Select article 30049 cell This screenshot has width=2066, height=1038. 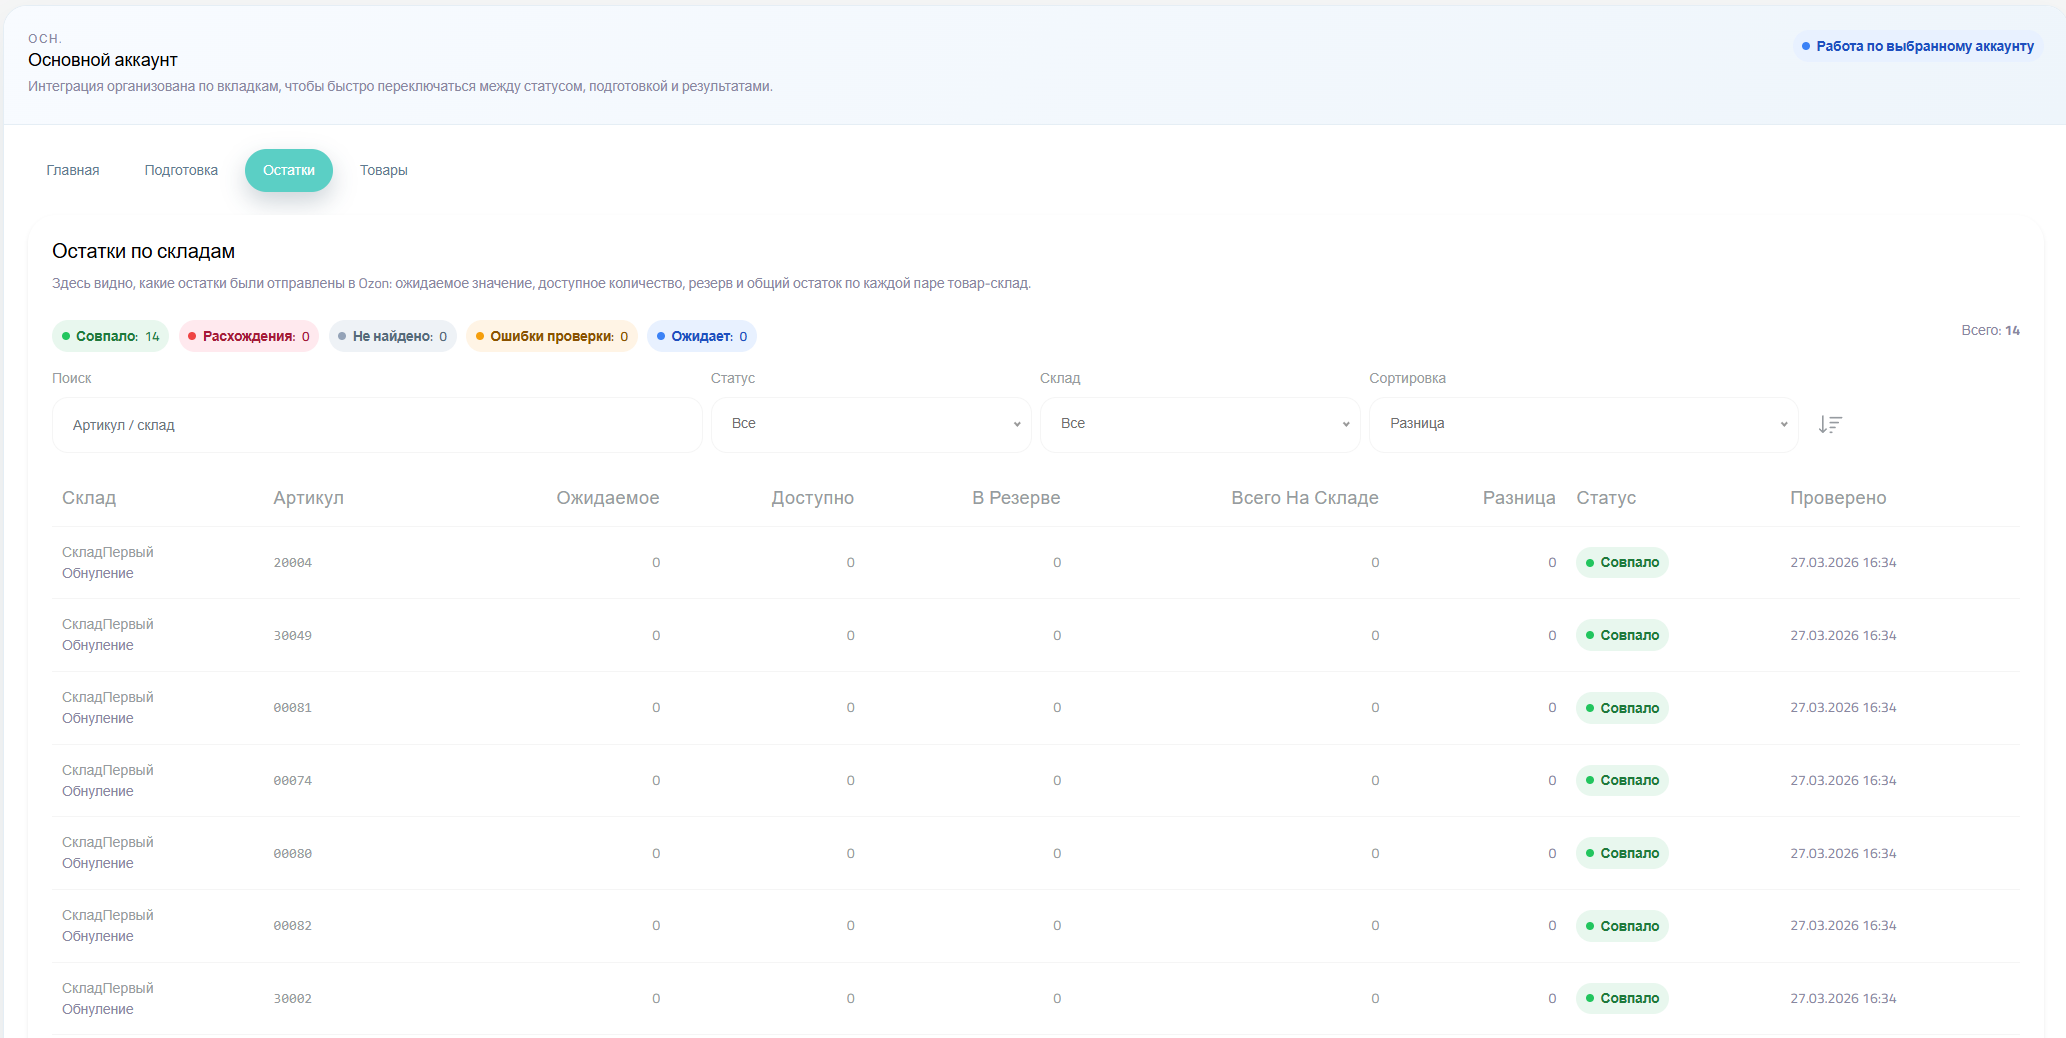click(293, 636)
